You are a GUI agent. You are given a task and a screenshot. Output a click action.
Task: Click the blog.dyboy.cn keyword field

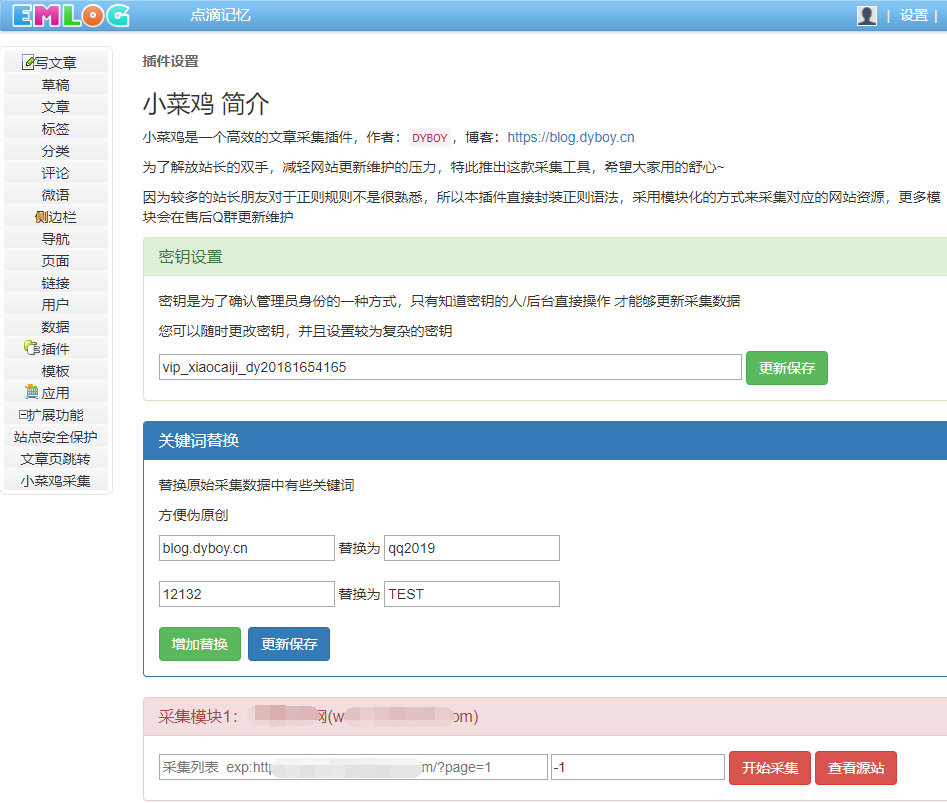pos(246,548)
